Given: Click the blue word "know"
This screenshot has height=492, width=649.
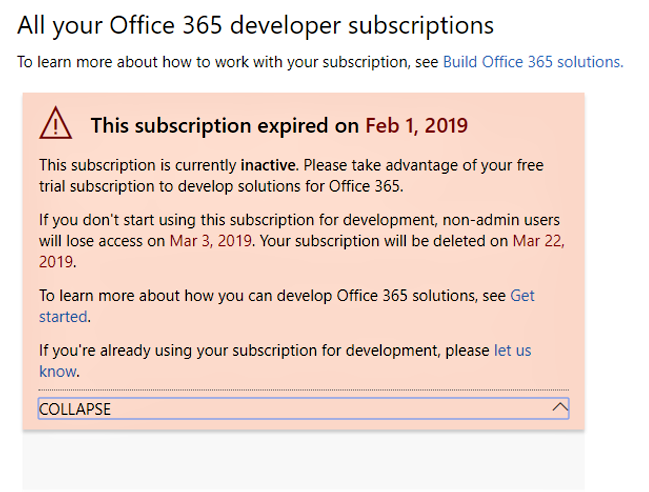Looking at the screenshot, I should [58, 372].
